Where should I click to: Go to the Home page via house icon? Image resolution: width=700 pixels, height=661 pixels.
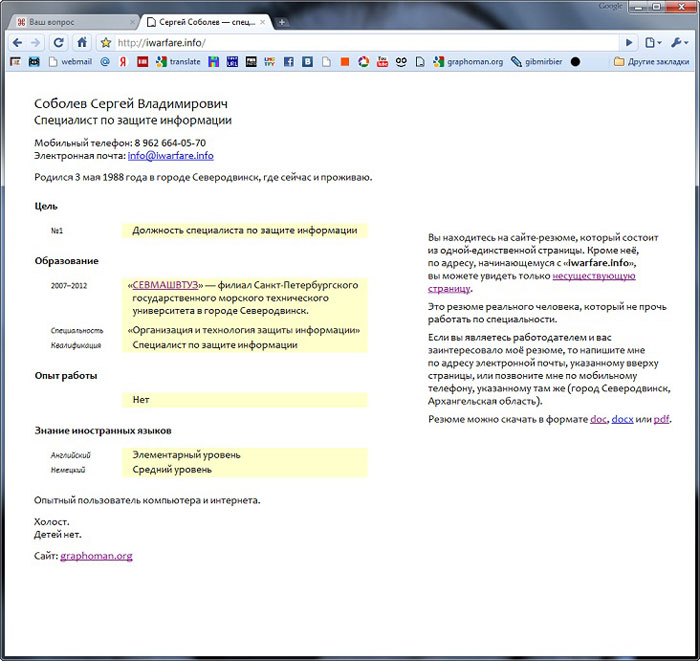pyautogui.click(x=82, y=43)
